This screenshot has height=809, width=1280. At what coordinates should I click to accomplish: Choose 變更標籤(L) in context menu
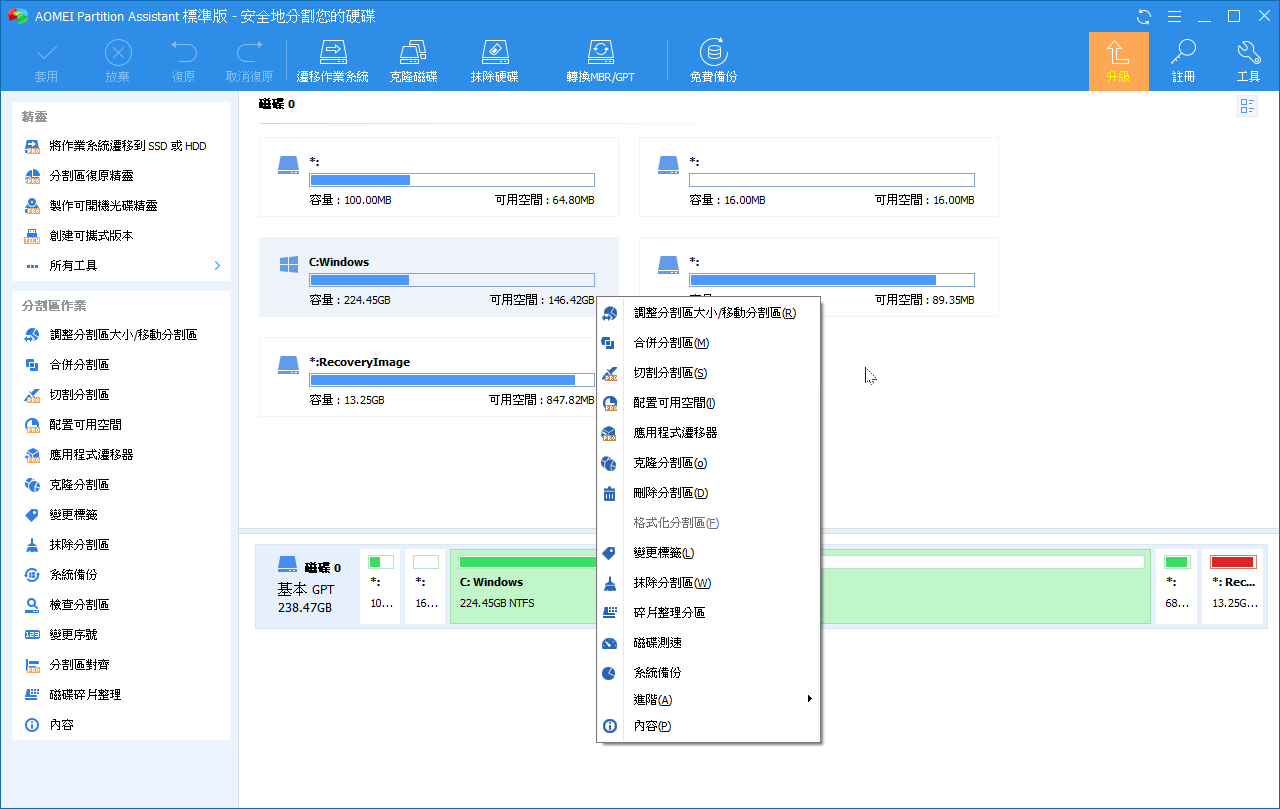(x=708, y=553)
